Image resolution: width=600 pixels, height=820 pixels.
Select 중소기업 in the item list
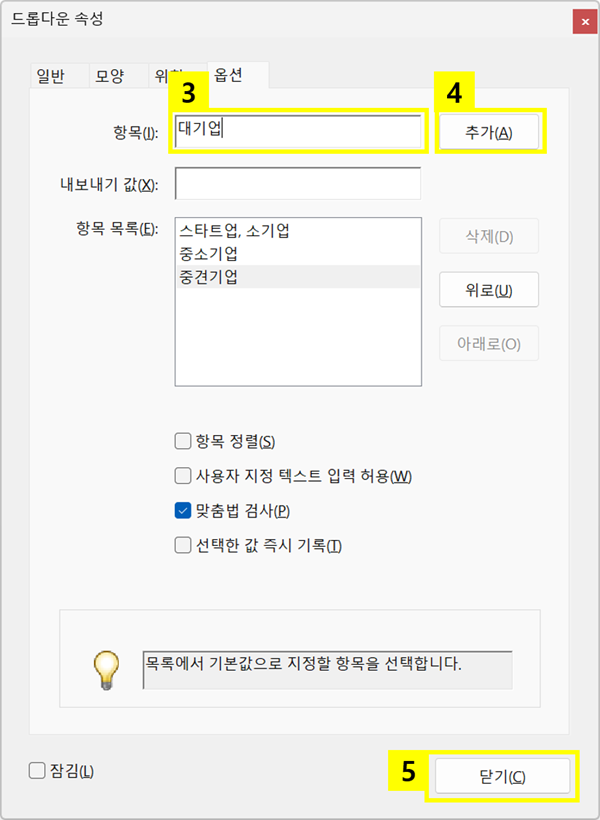click(x=209, y=254)
